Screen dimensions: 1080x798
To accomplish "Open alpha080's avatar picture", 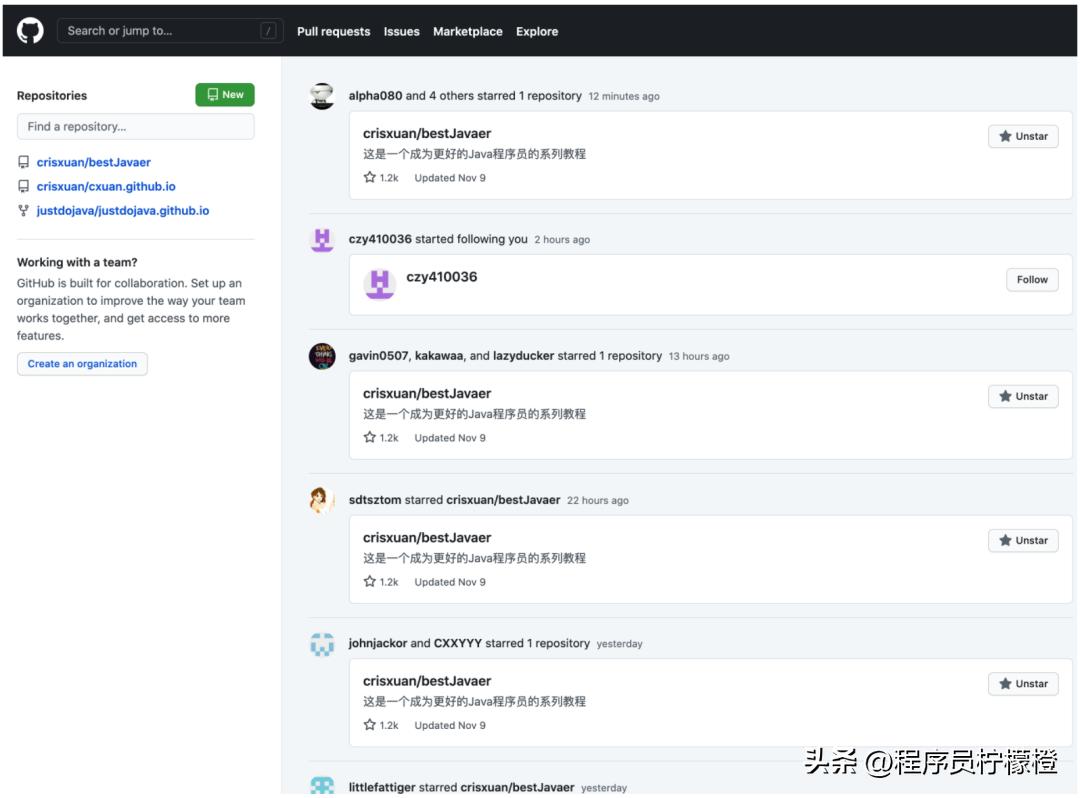I will coord(322,96).
